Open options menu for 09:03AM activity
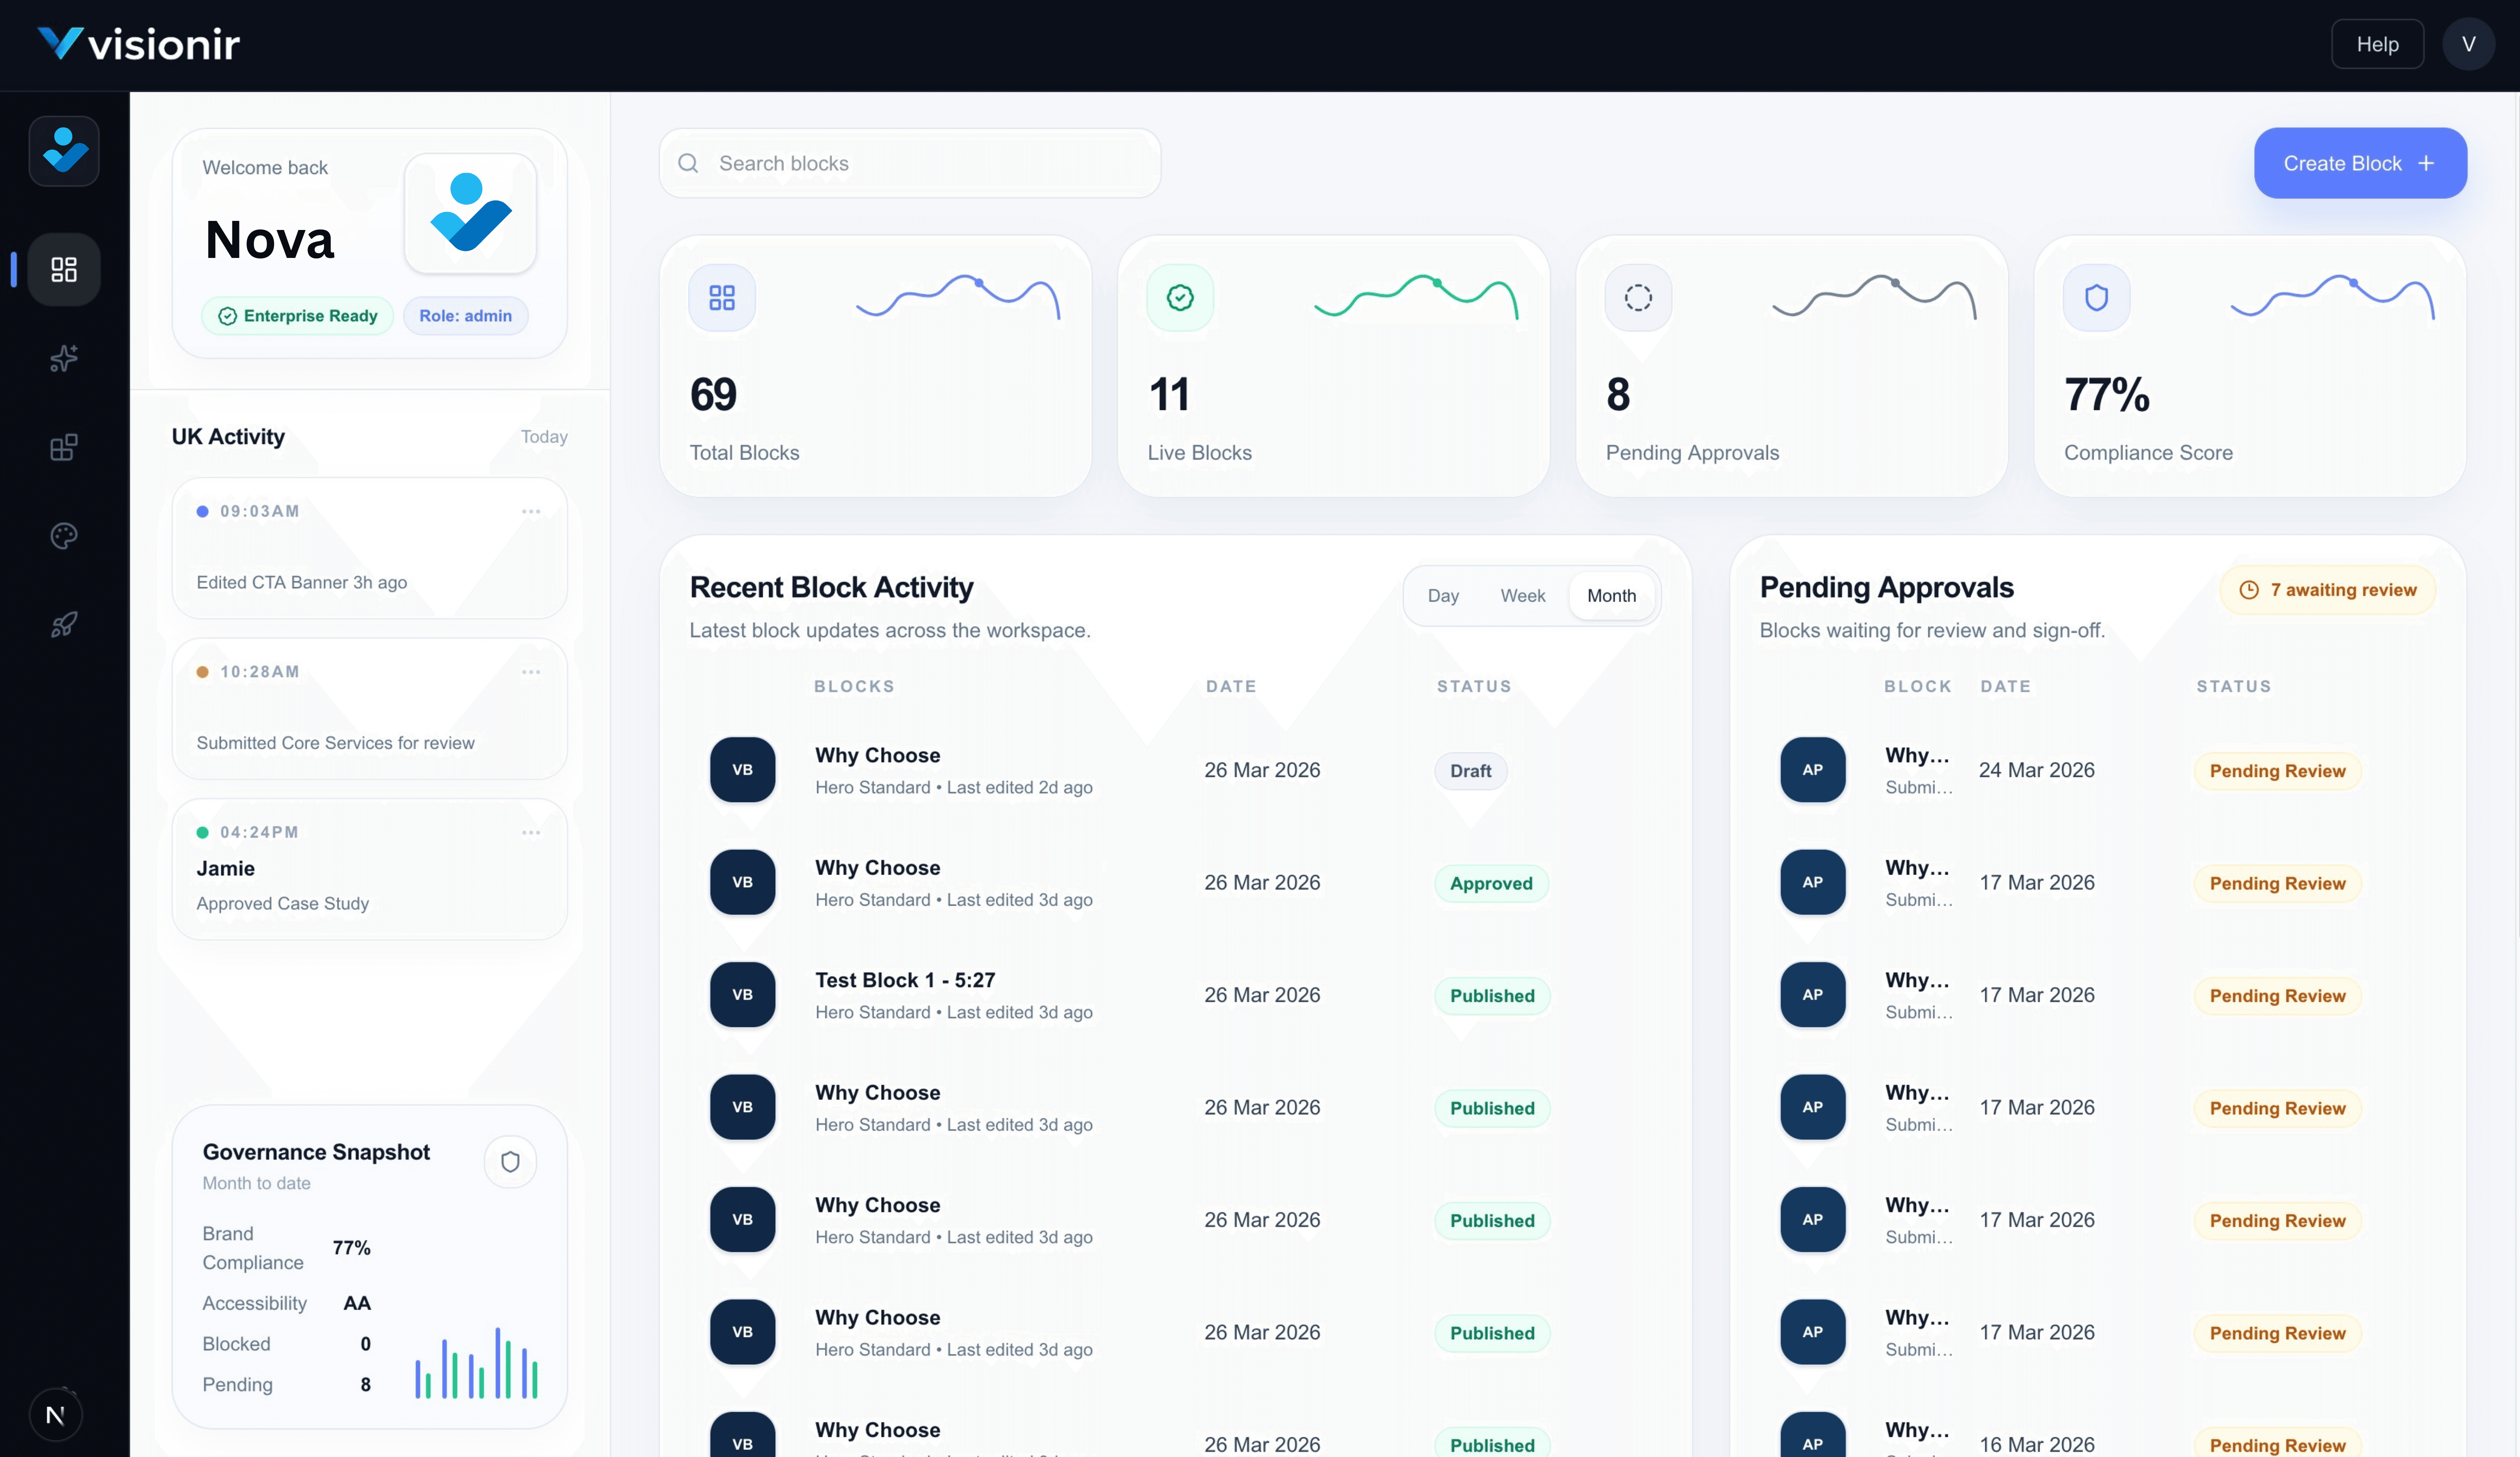This screenshot has width=2520, height=1457. pyautogui.click(x=531, y=511)
